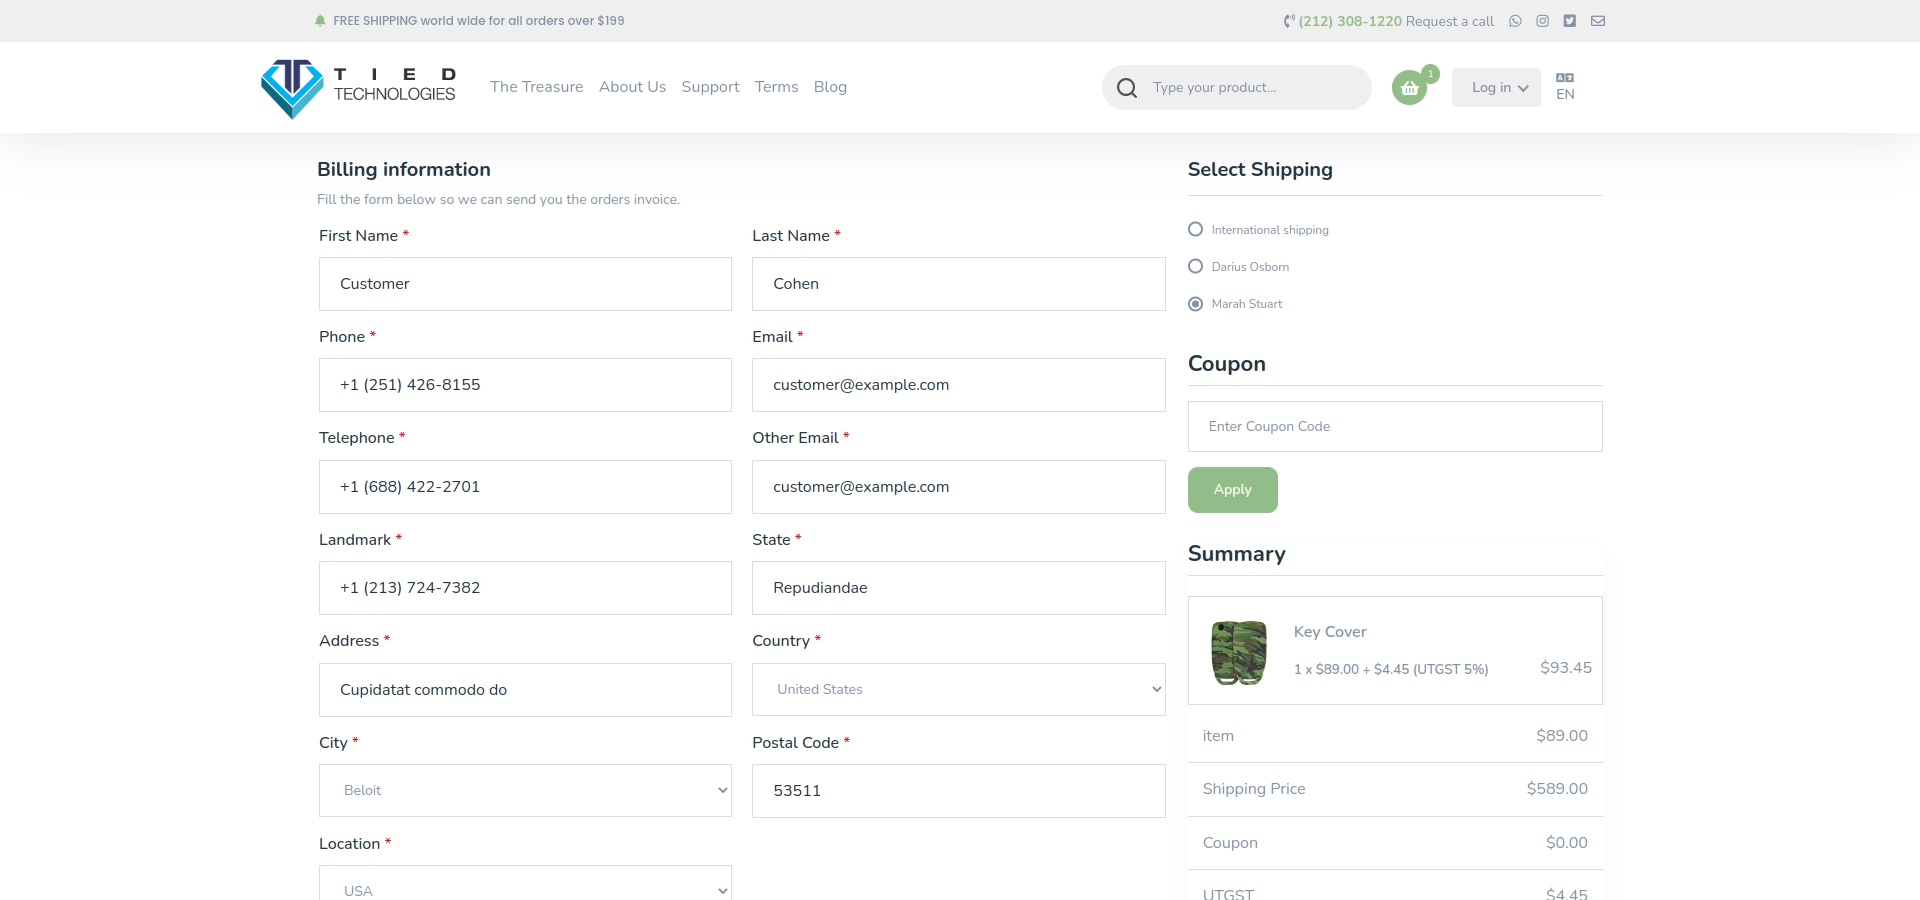
Task: Open The Treasure menu item
Action: (x=536, y=87)
